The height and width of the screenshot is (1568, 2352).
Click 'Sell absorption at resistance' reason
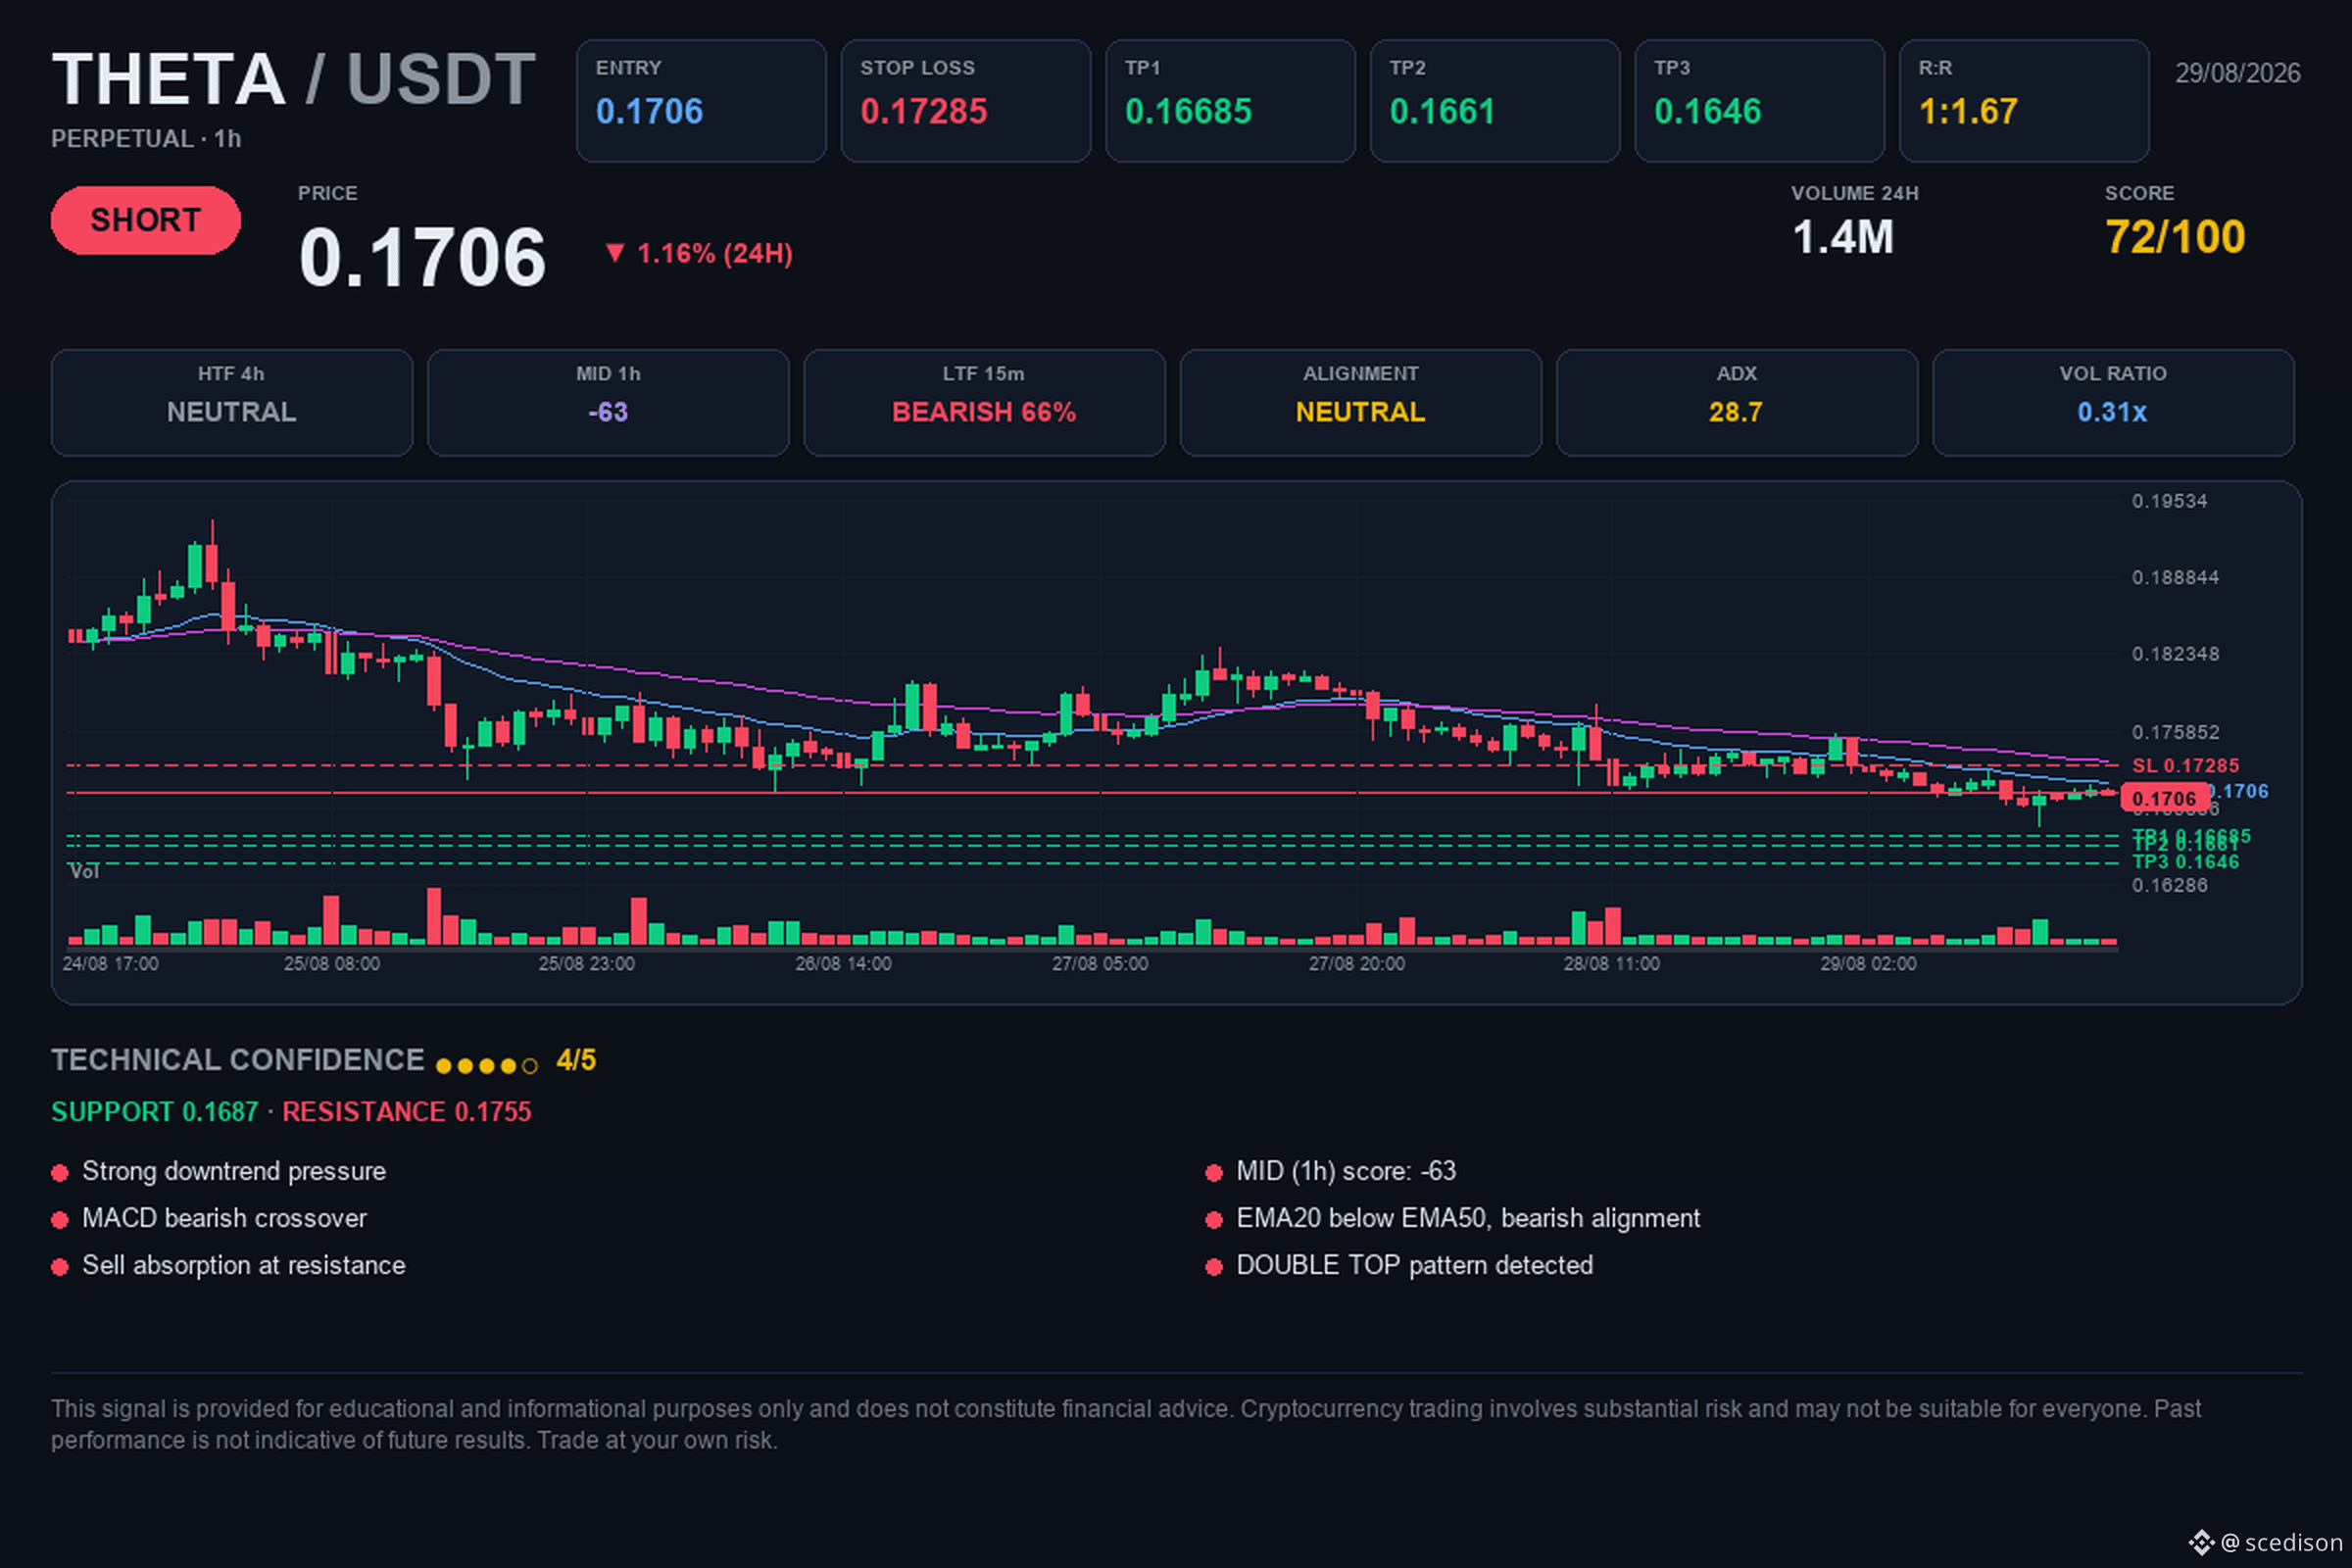[244, 1265]
